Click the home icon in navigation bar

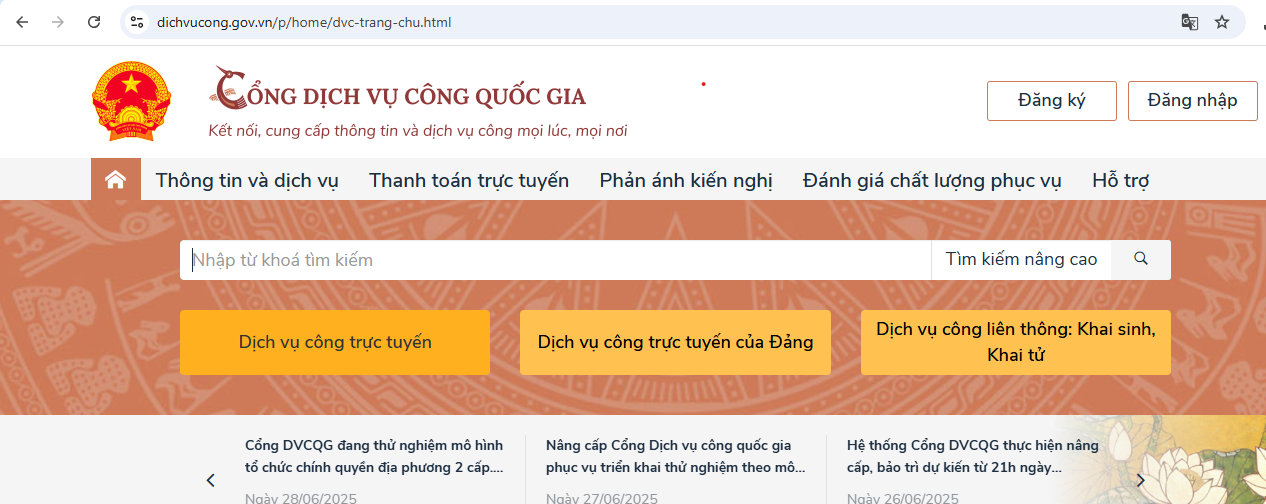(116, 180)
